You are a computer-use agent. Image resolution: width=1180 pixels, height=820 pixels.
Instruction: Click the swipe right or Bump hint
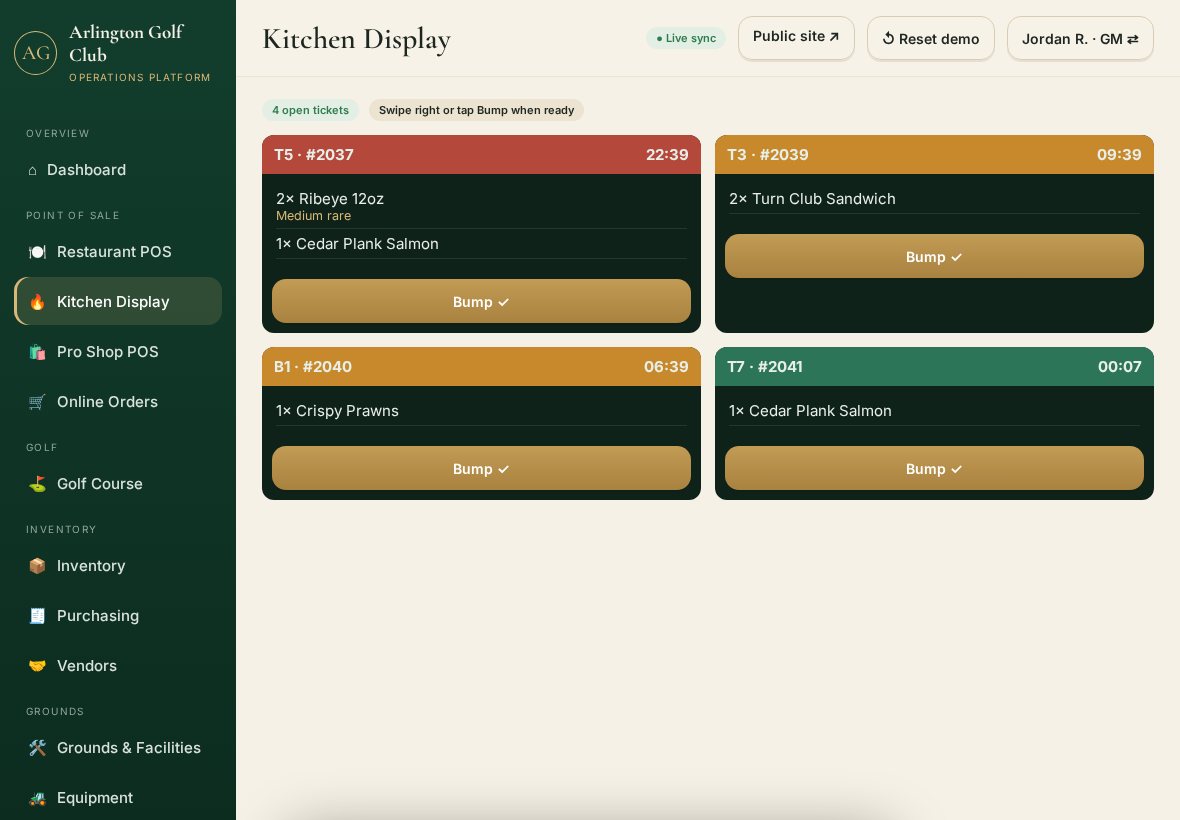click(x=476, y=110)
